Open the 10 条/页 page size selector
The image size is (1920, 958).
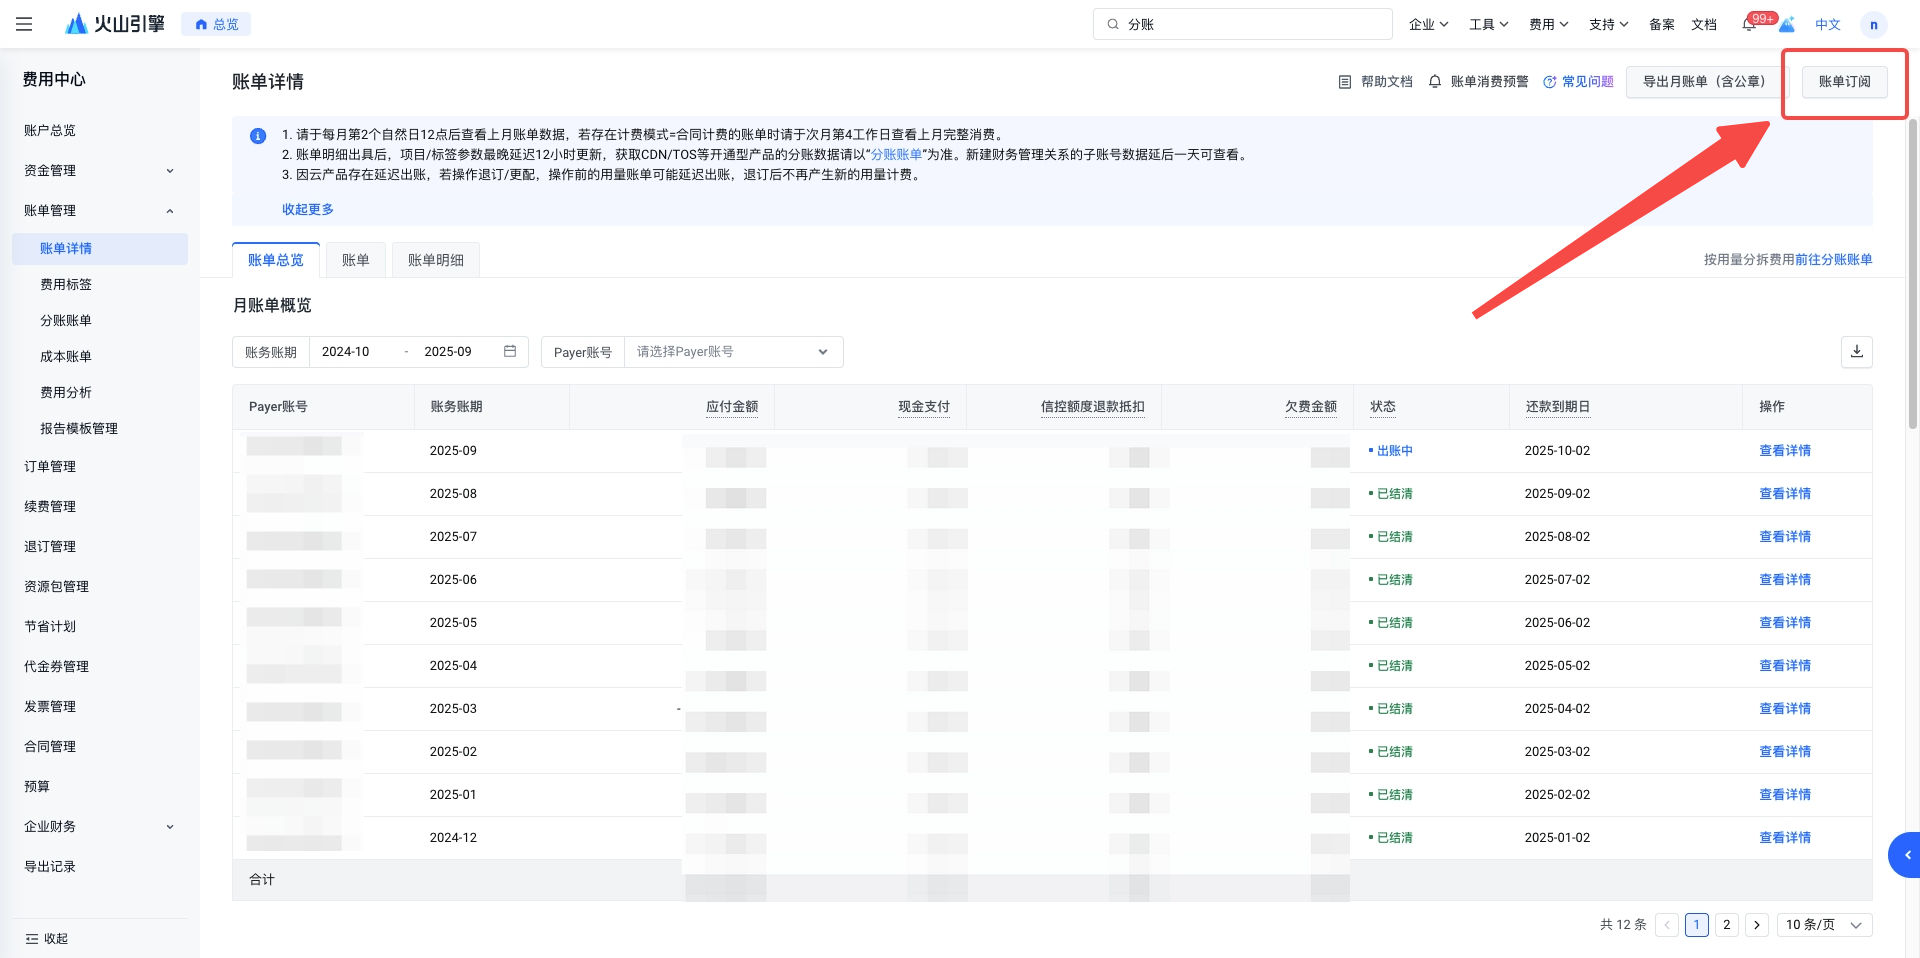pyautogui.click(x=1824, y=925)
